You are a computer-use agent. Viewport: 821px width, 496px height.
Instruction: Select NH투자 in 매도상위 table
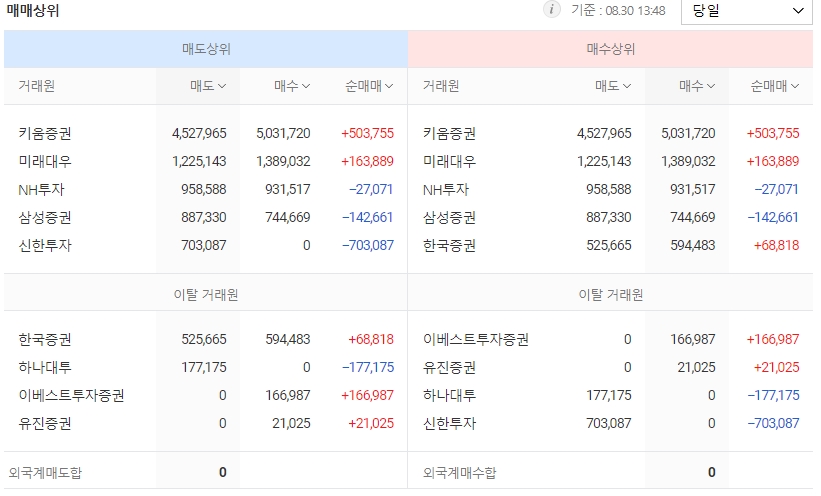41,190
